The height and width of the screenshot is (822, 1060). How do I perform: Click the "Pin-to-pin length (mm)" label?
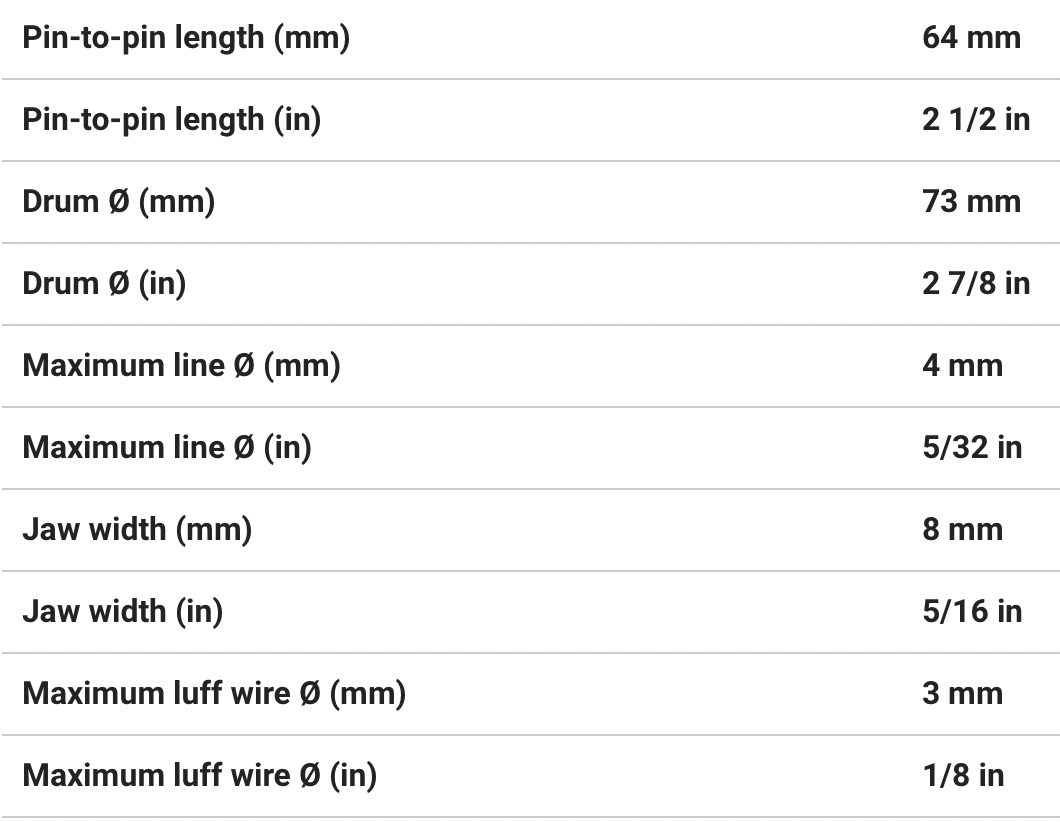tap(186, 38)
